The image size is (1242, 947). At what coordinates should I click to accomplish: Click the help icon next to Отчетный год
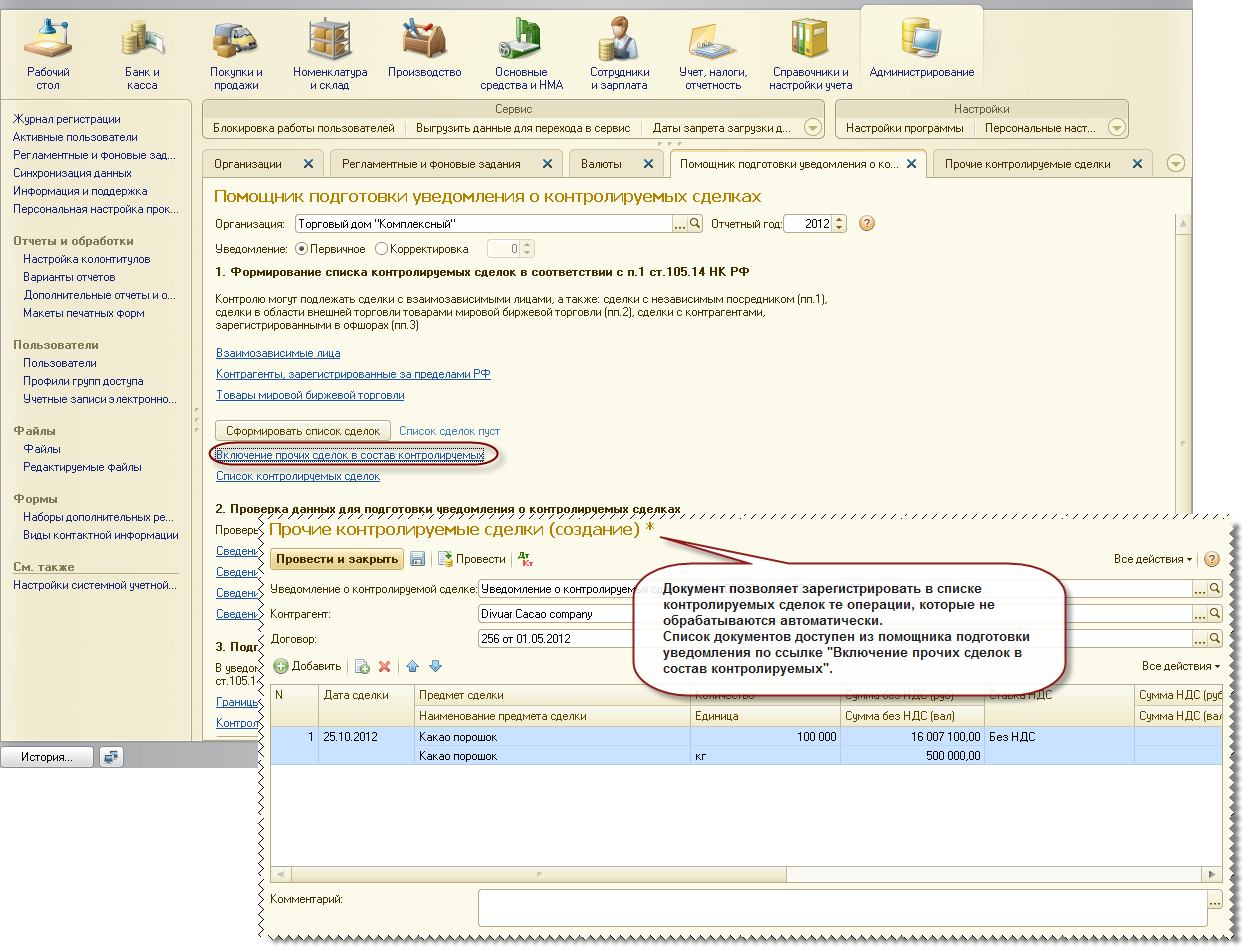pyautogui.click(x=867, y=223)
